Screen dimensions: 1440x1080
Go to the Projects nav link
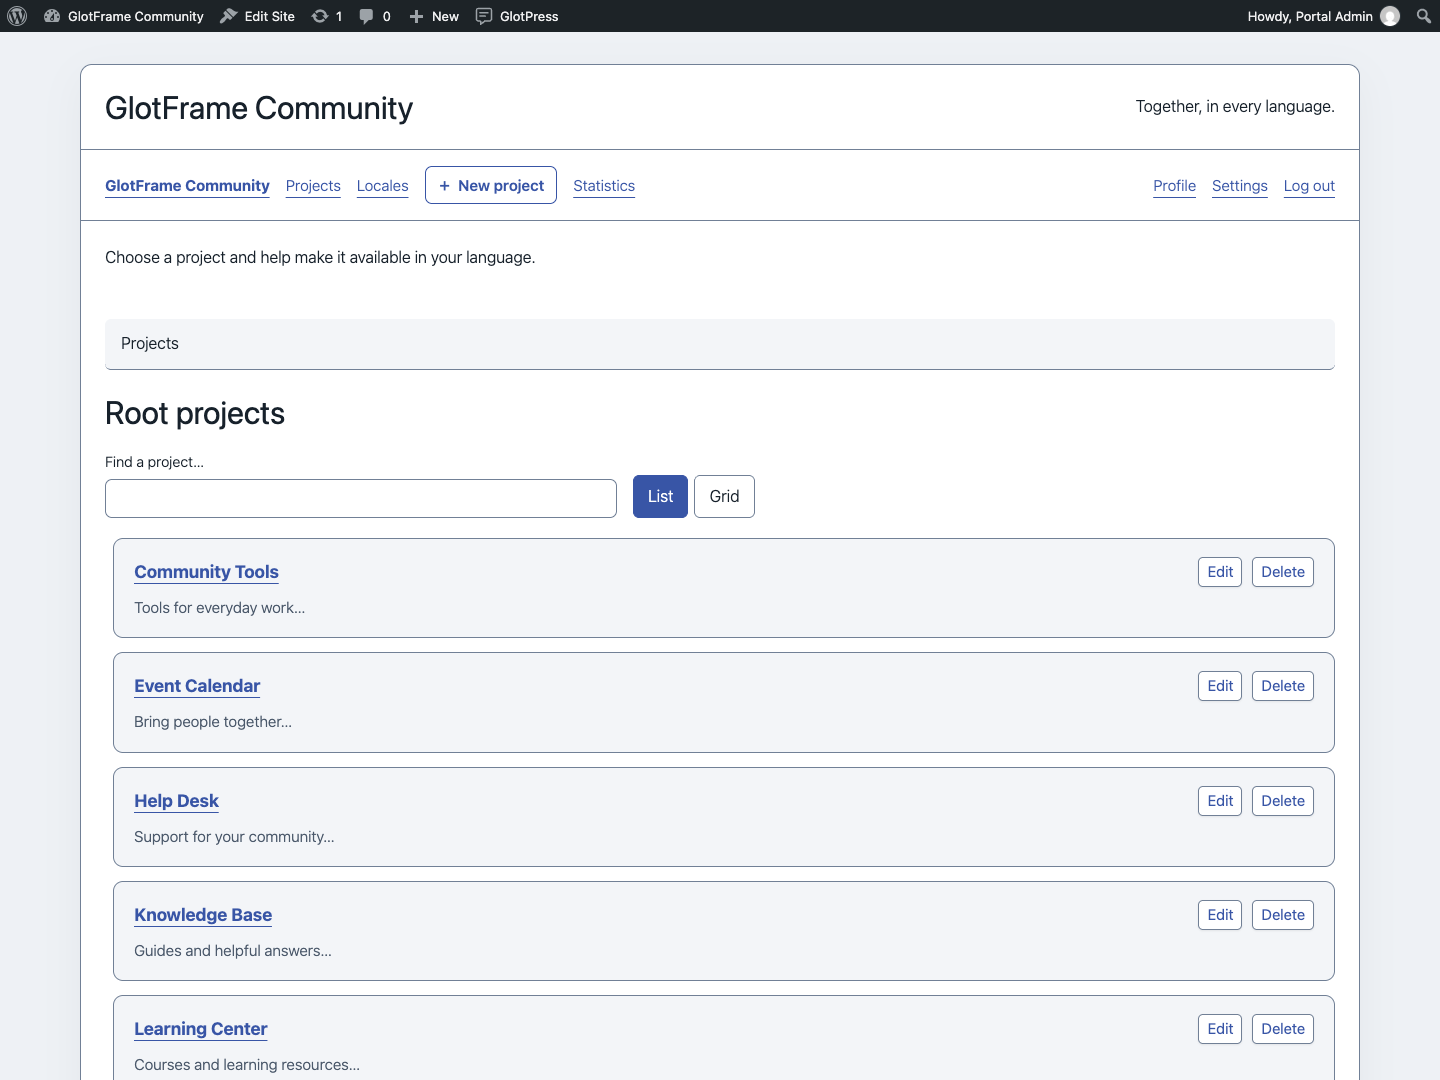coord(313,186)
